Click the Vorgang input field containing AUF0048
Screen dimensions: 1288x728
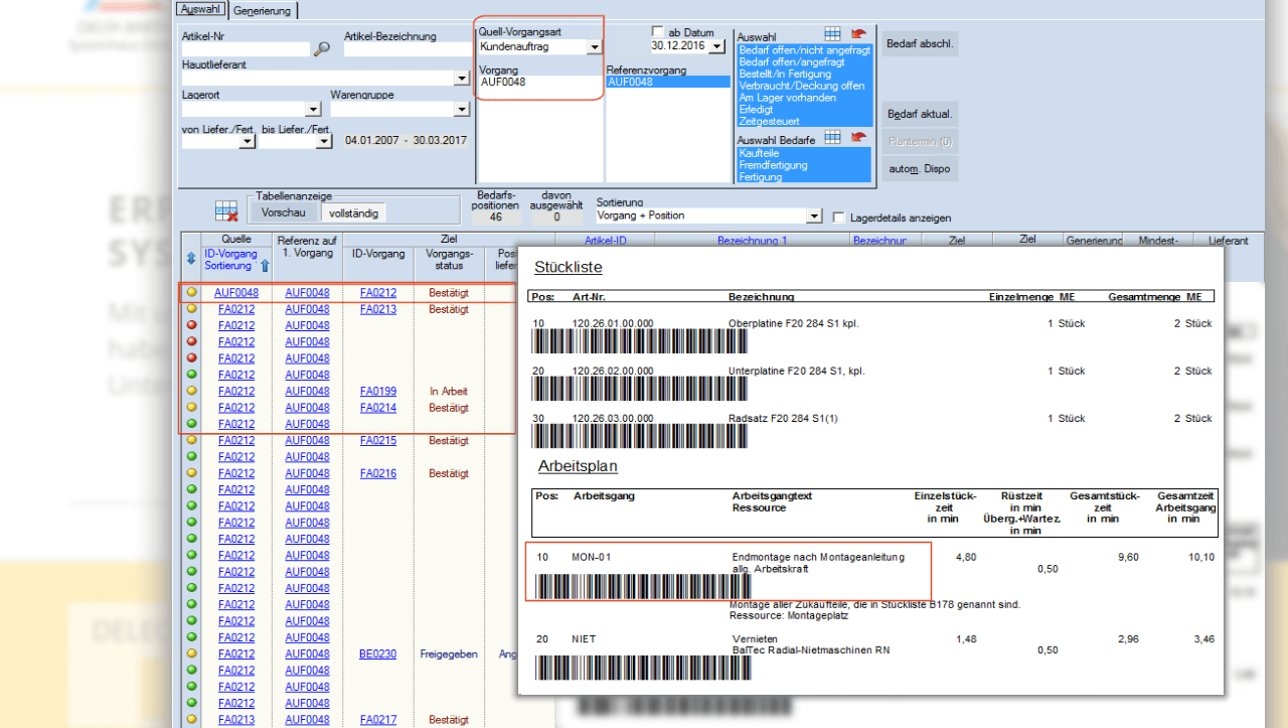click(x=540, y=82)
